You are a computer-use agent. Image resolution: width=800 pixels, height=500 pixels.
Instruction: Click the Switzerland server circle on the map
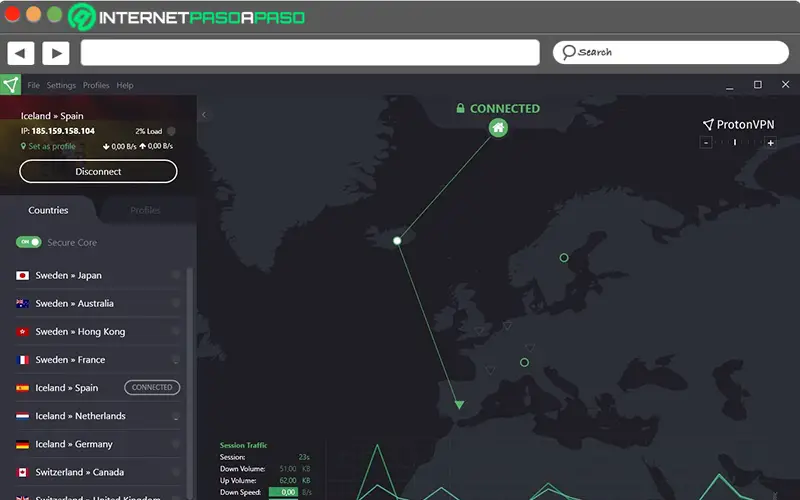pyautogui.click(x=524, y=362)
